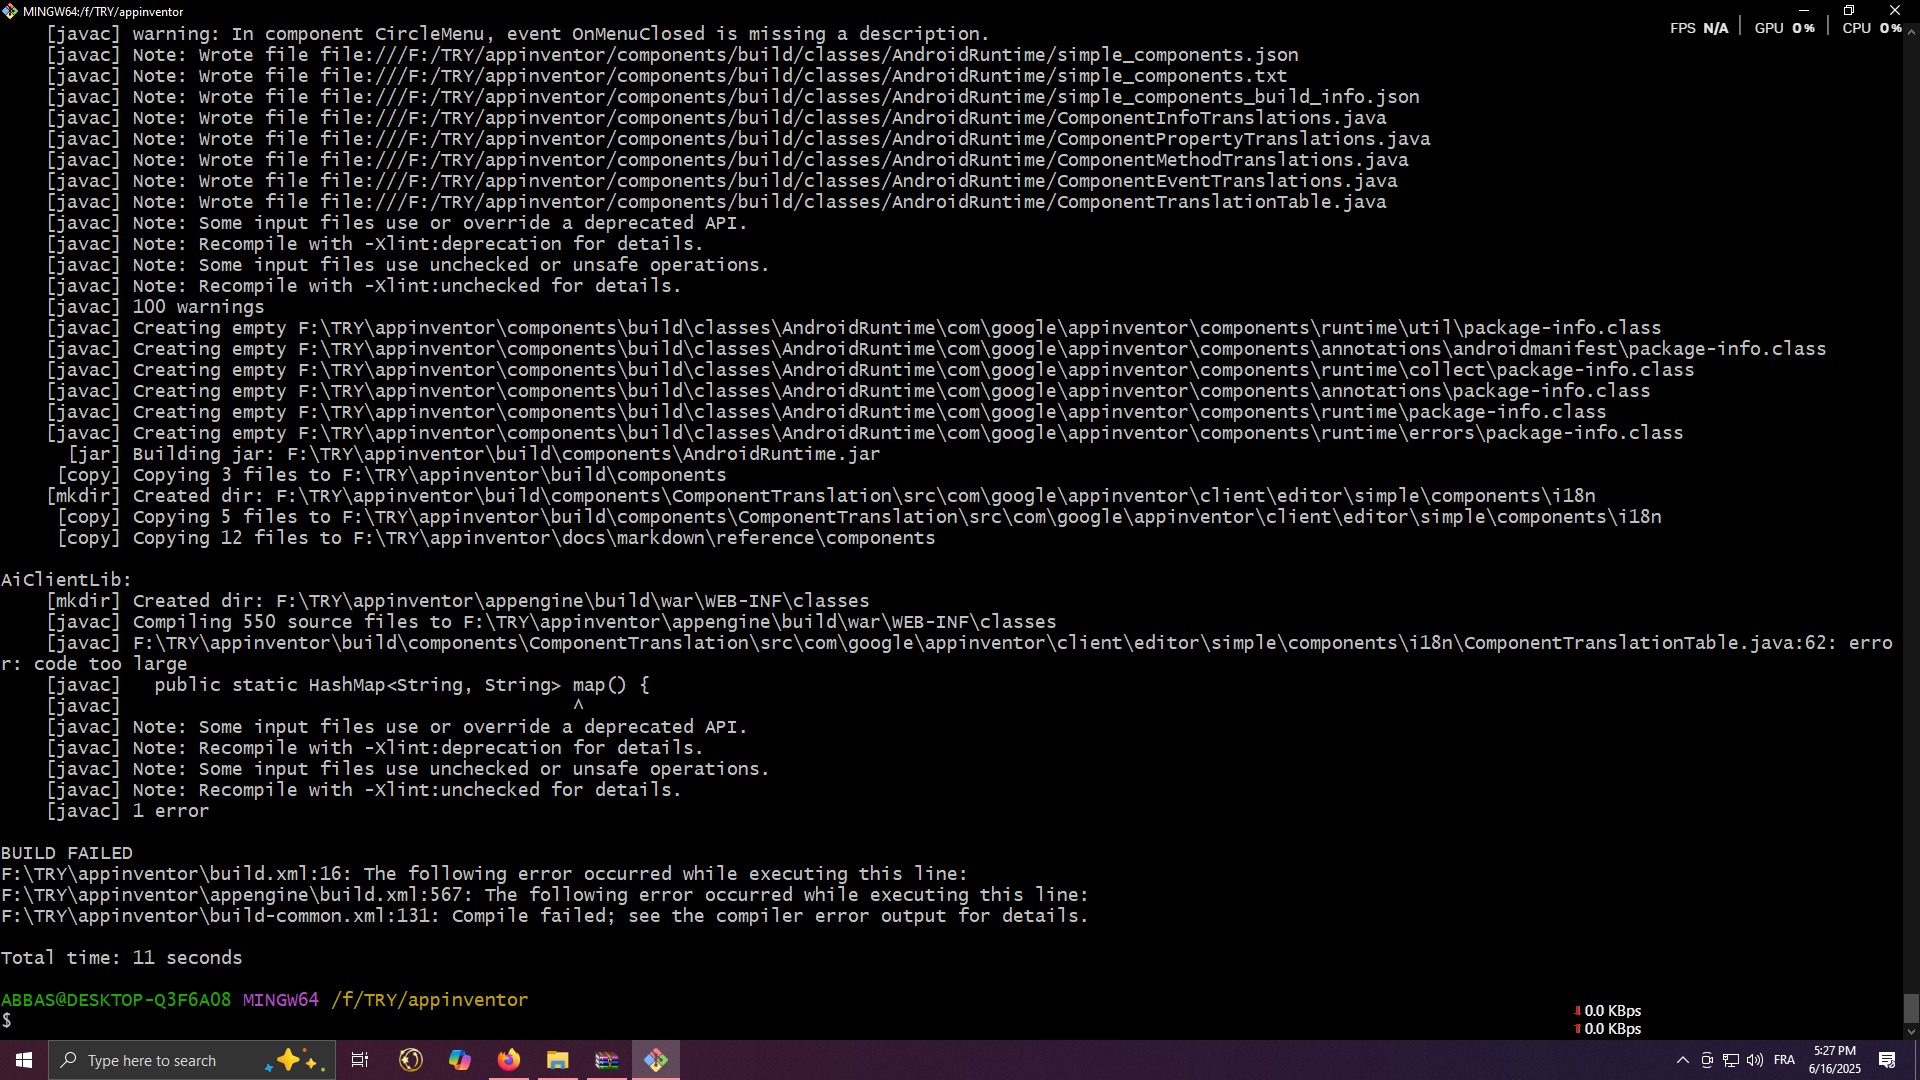
Task: Click the CircleMenu OnMenuClosed warning line
Action: coord(518,34)
